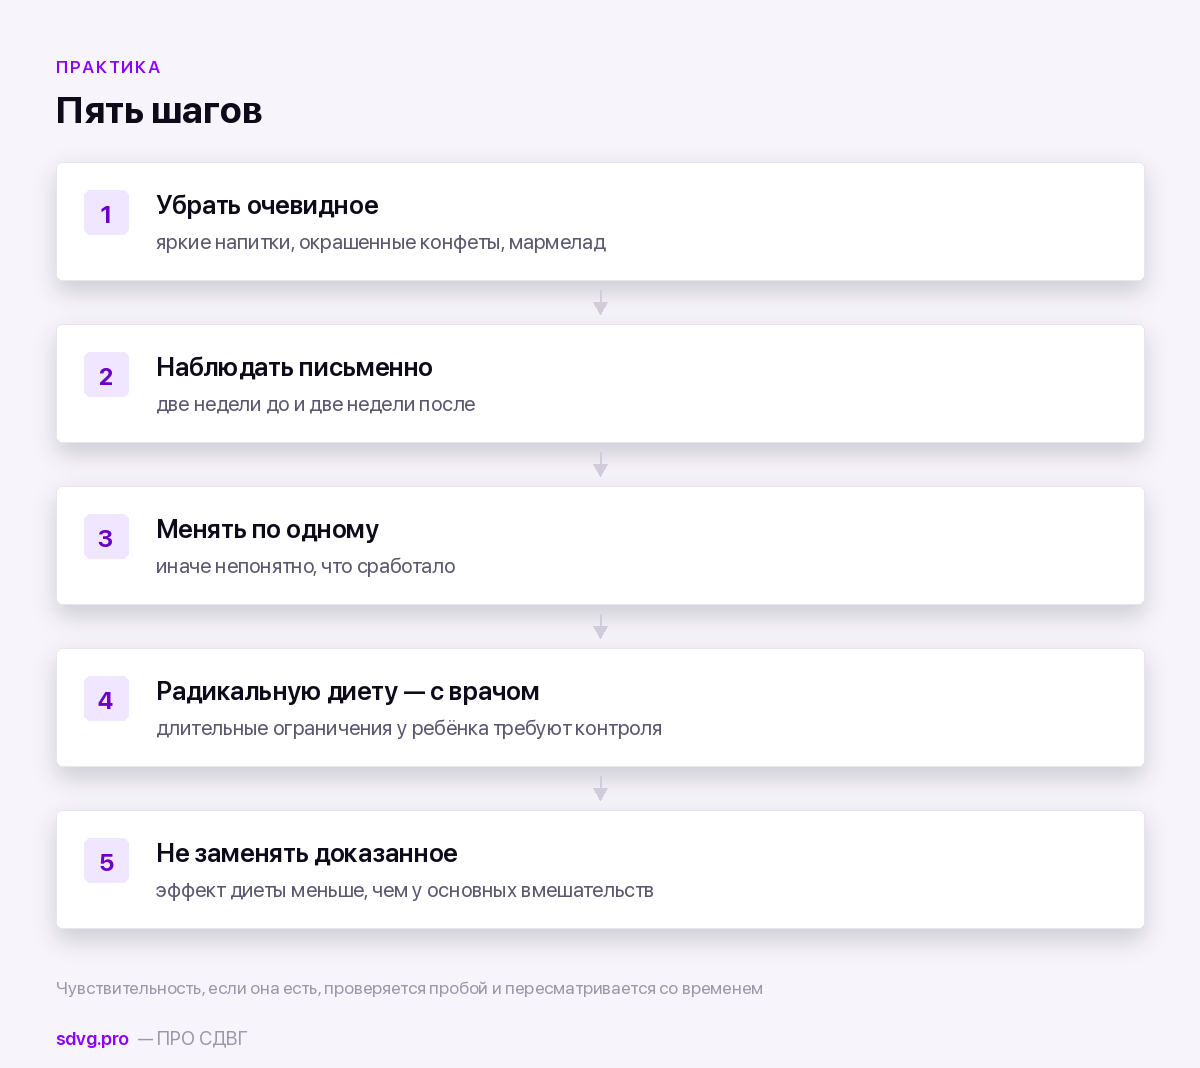
Task: Click the footnote starting 'Чувствительность, если она есть'
Action: [x=409, y=988]
